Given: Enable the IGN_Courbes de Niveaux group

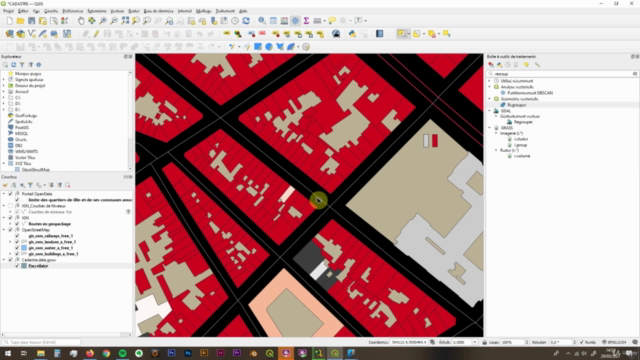Looking at the screenshot, I should coord(10,206).
